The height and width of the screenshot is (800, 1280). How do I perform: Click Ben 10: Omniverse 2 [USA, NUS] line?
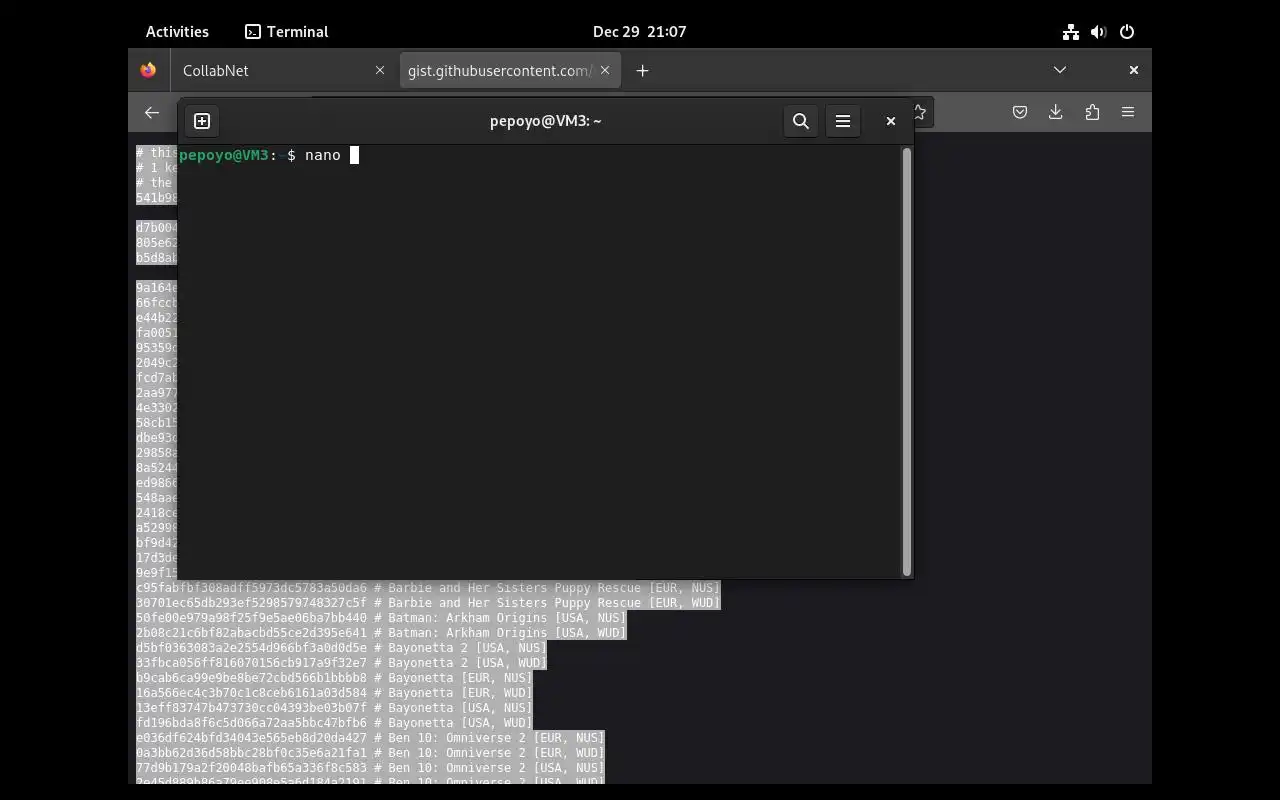pos(371,768)
